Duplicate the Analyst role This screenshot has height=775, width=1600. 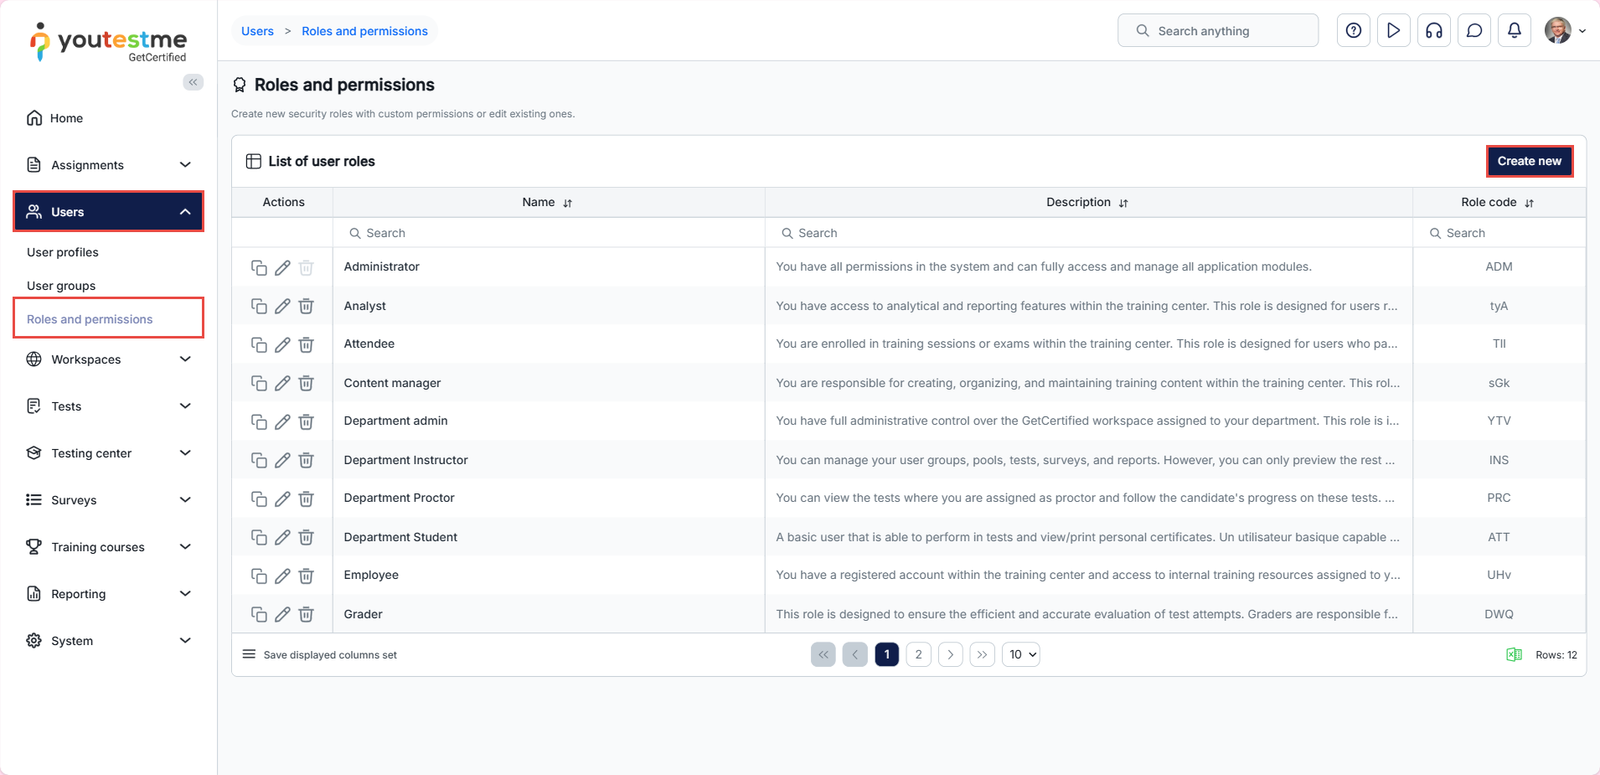(x=259, y=306)
